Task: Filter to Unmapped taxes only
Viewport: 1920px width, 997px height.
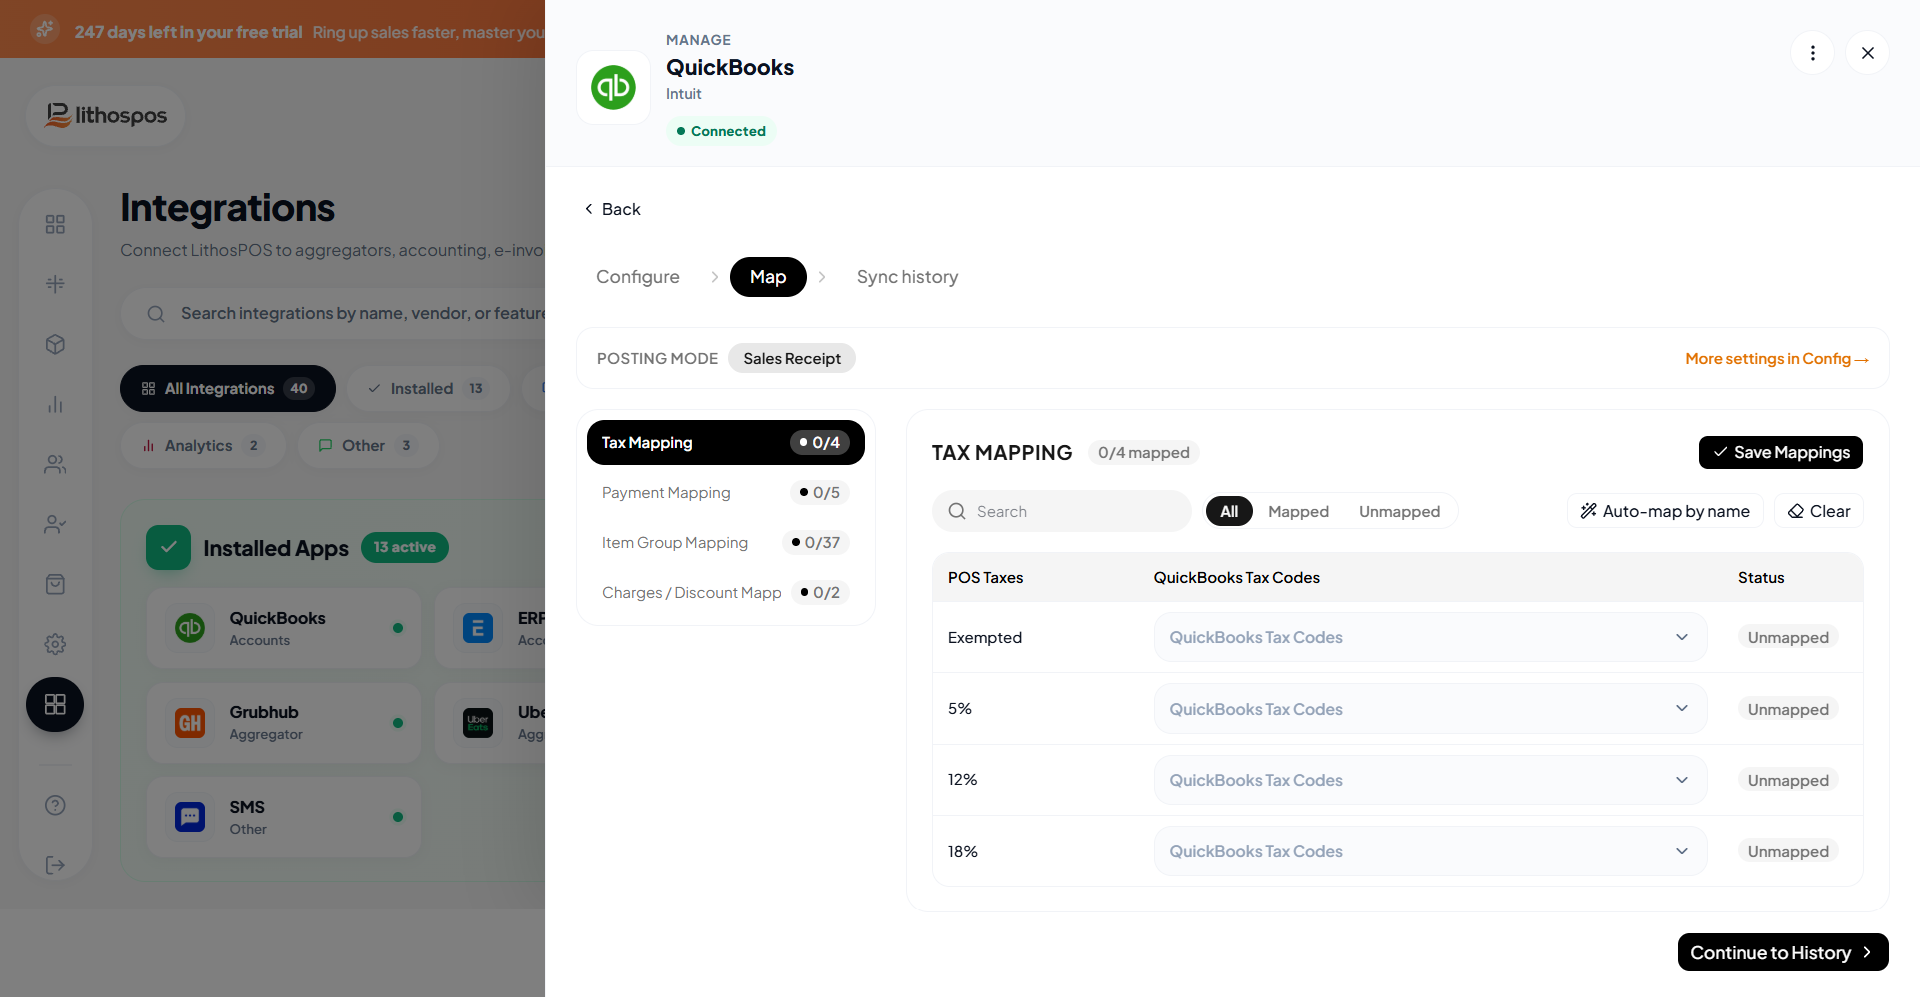Action: pos(1399,511)
